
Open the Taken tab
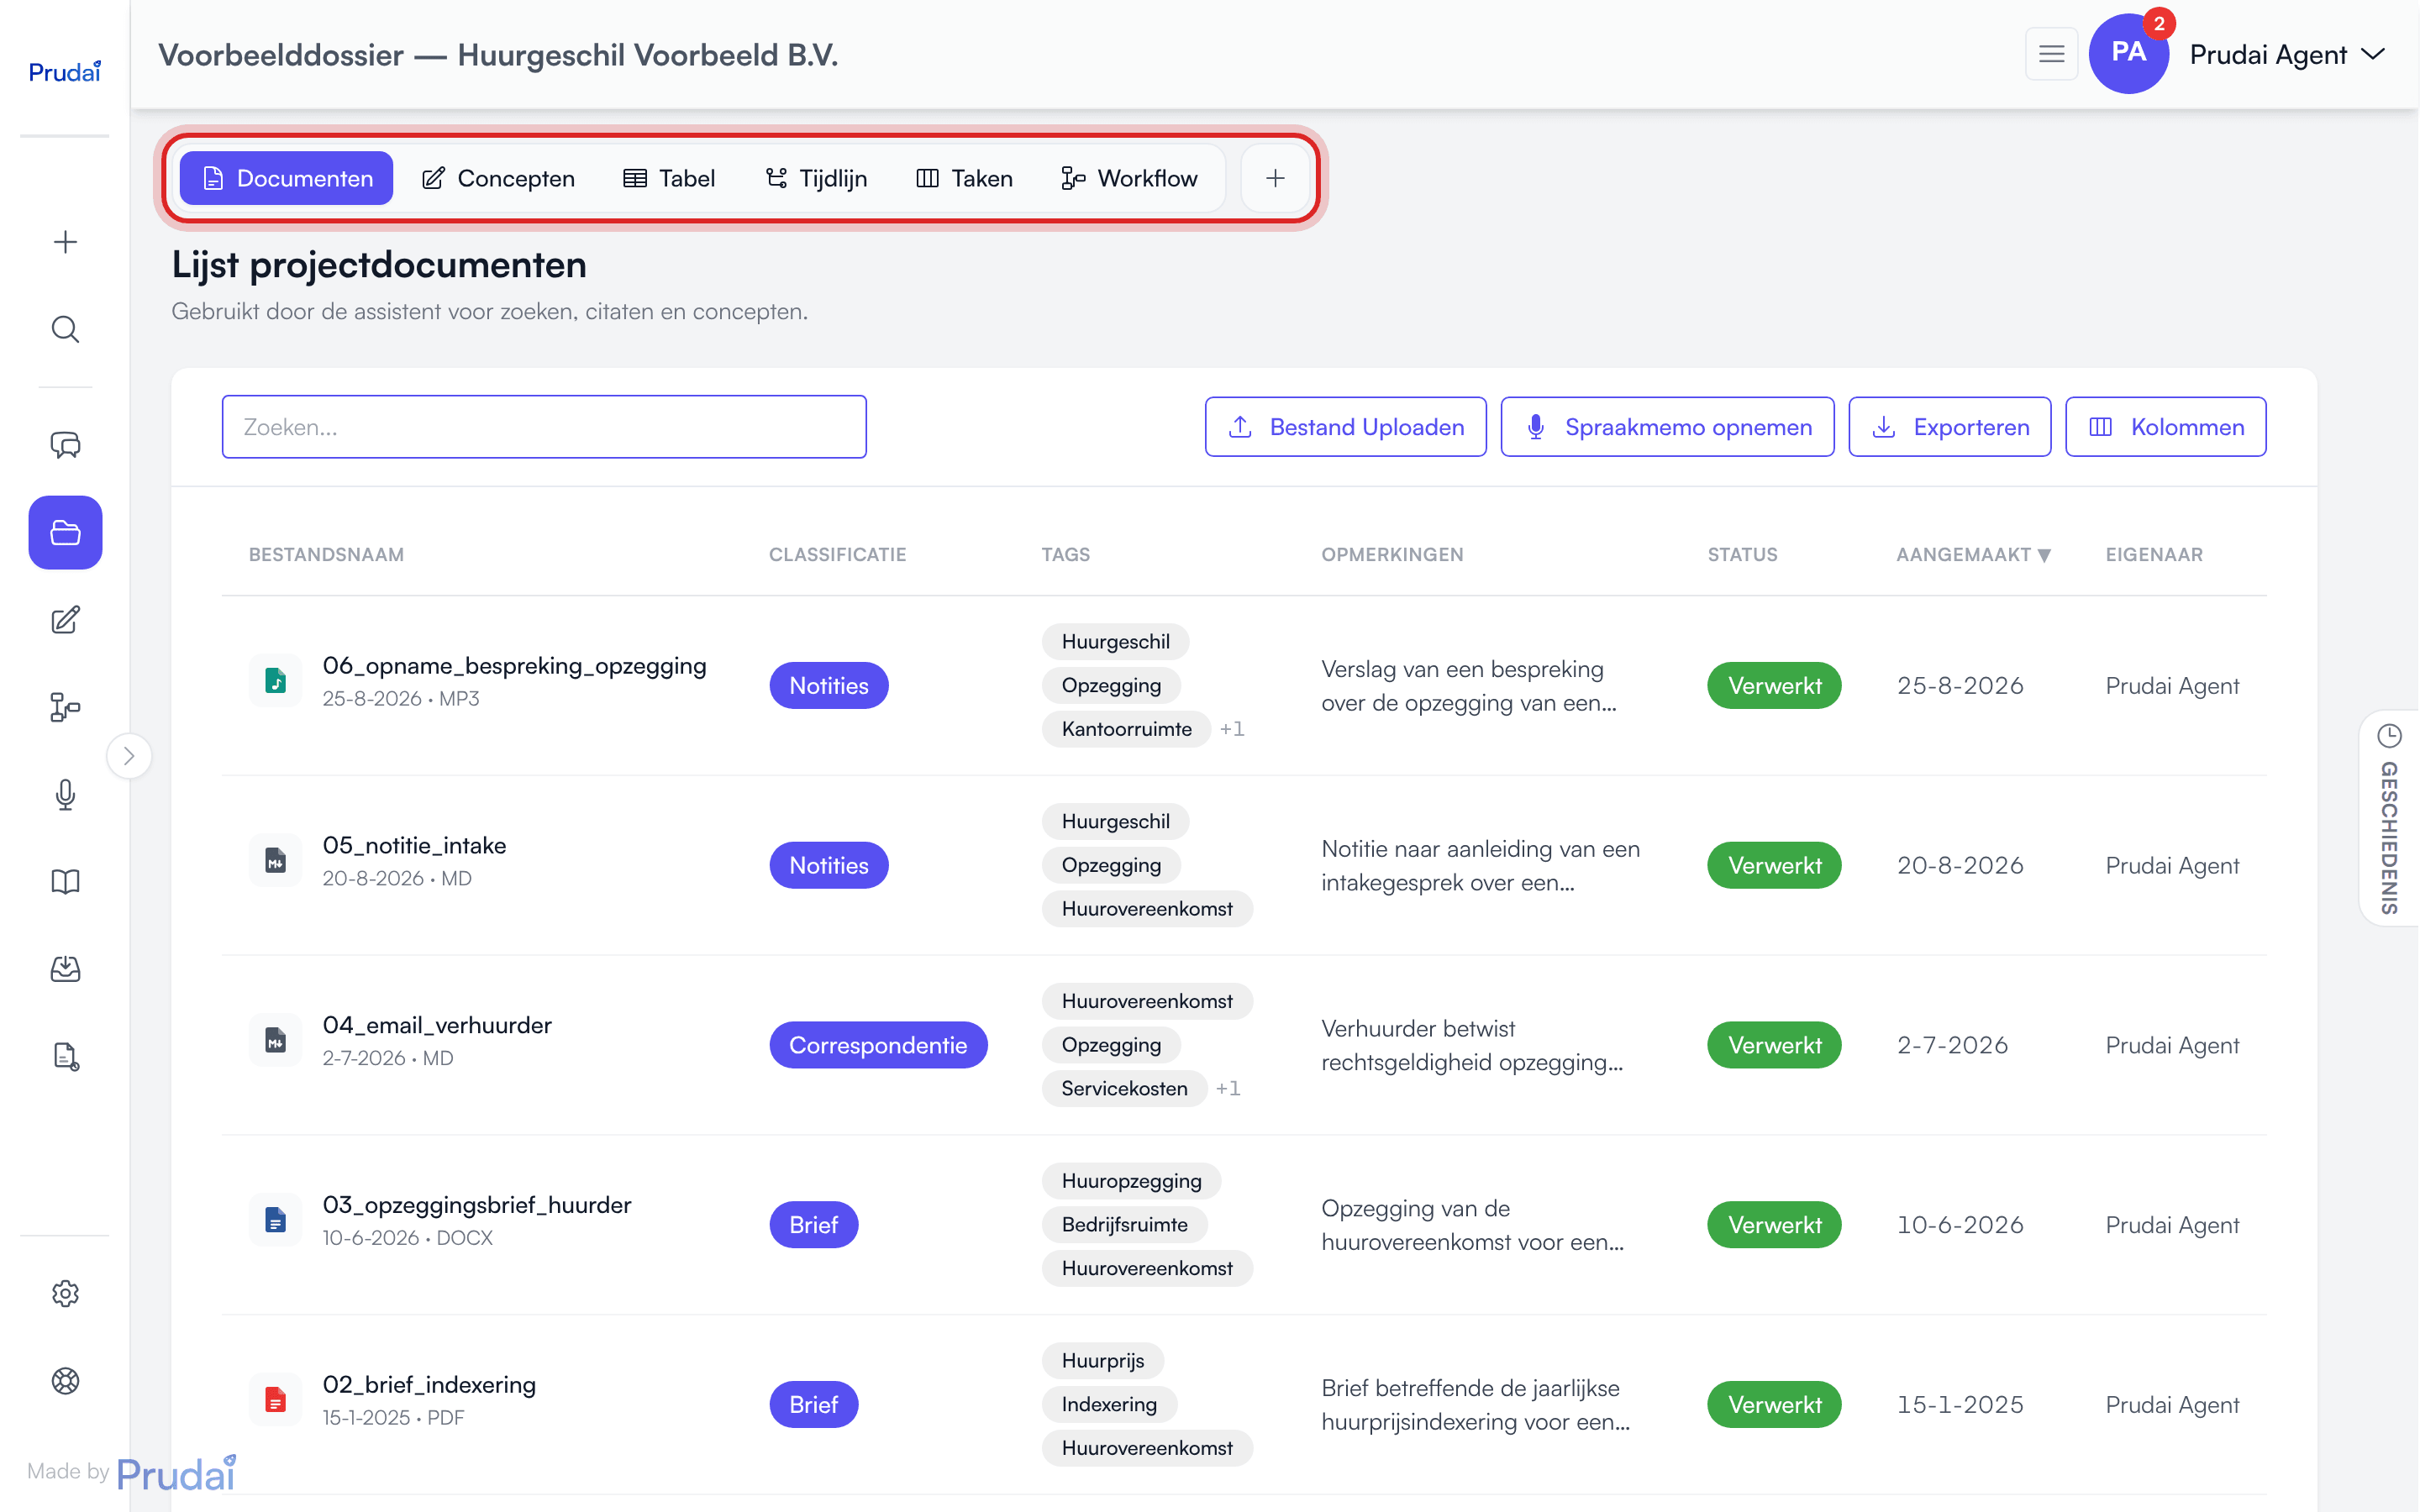964,178
